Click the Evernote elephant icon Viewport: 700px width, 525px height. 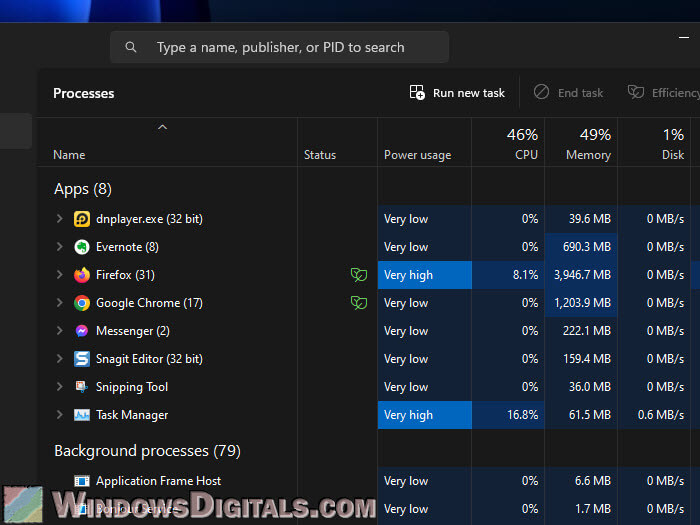click(x=82, y=247)
